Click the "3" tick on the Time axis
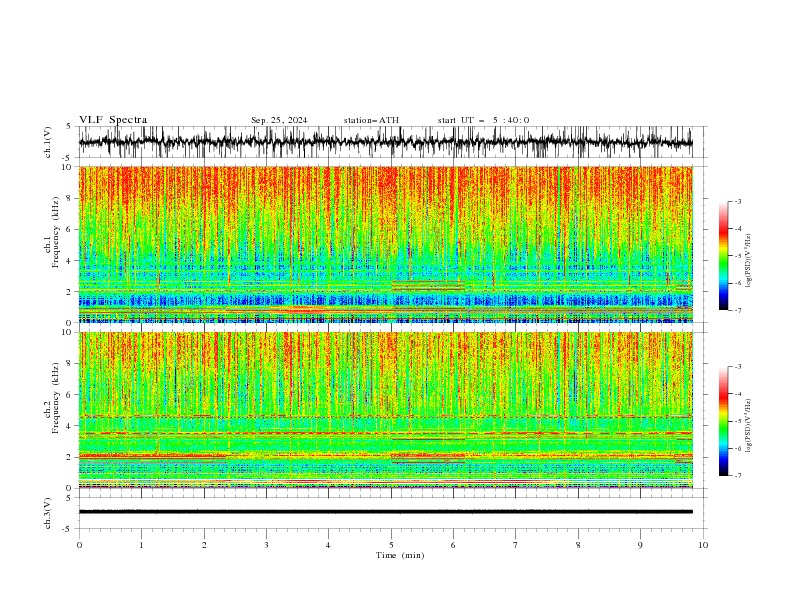Image resolution: width=792 pixels, height=612 pixels. click(x=266, y=545)
